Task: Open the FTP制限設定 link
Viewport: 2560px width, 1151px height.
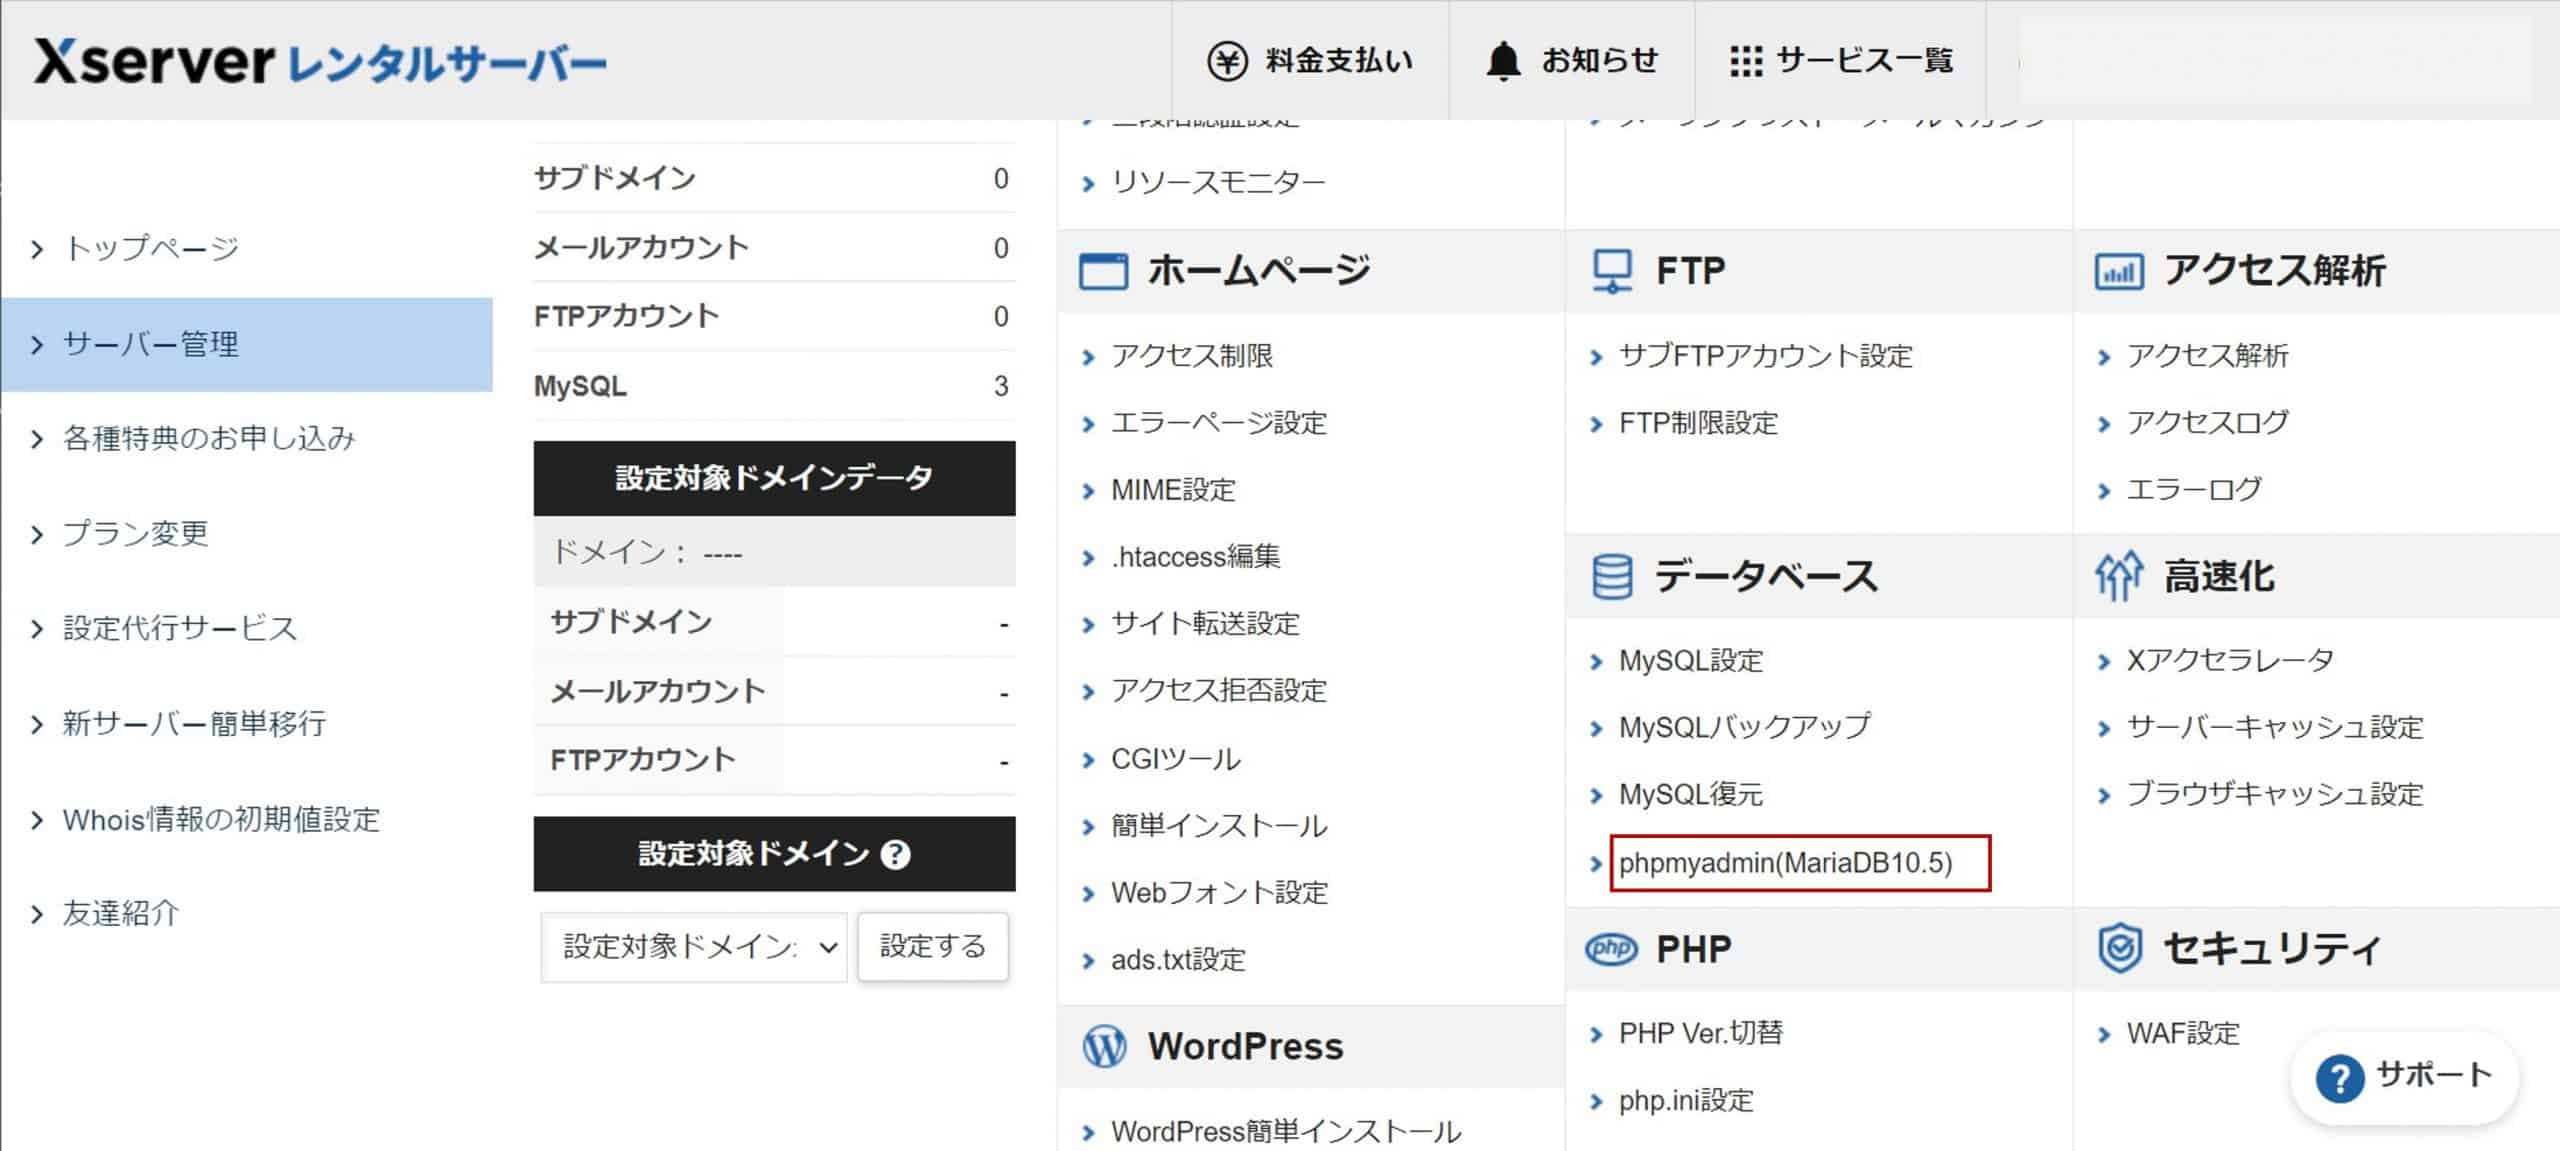Action: tap(1699, 423)
